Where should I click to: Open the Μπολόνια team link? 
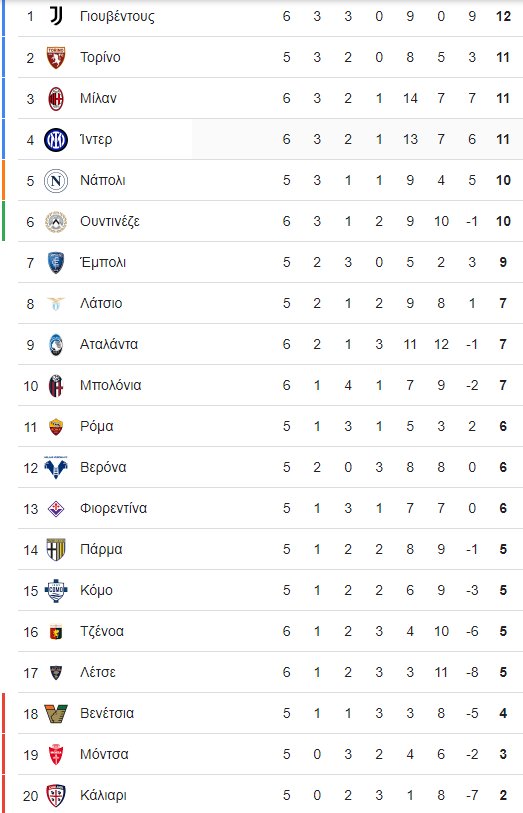click(110, 385)
